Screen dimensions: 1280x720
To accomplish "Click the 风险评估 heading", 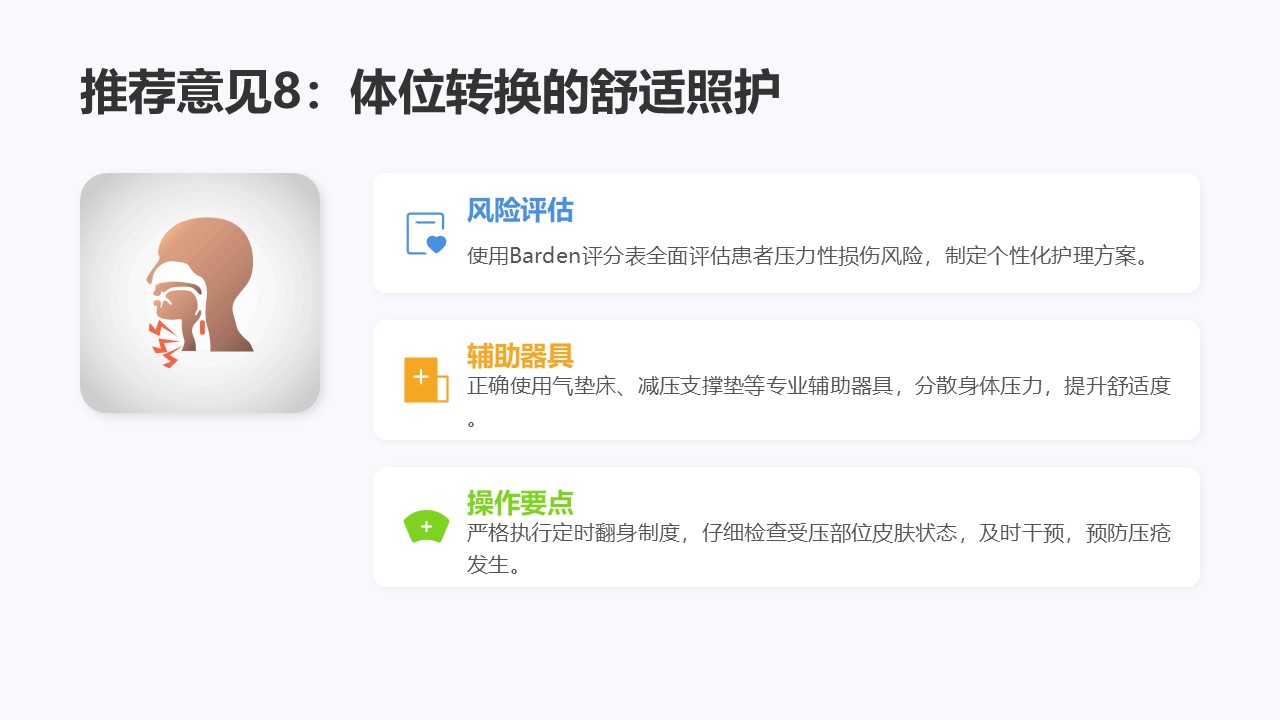I will point(520,210).
